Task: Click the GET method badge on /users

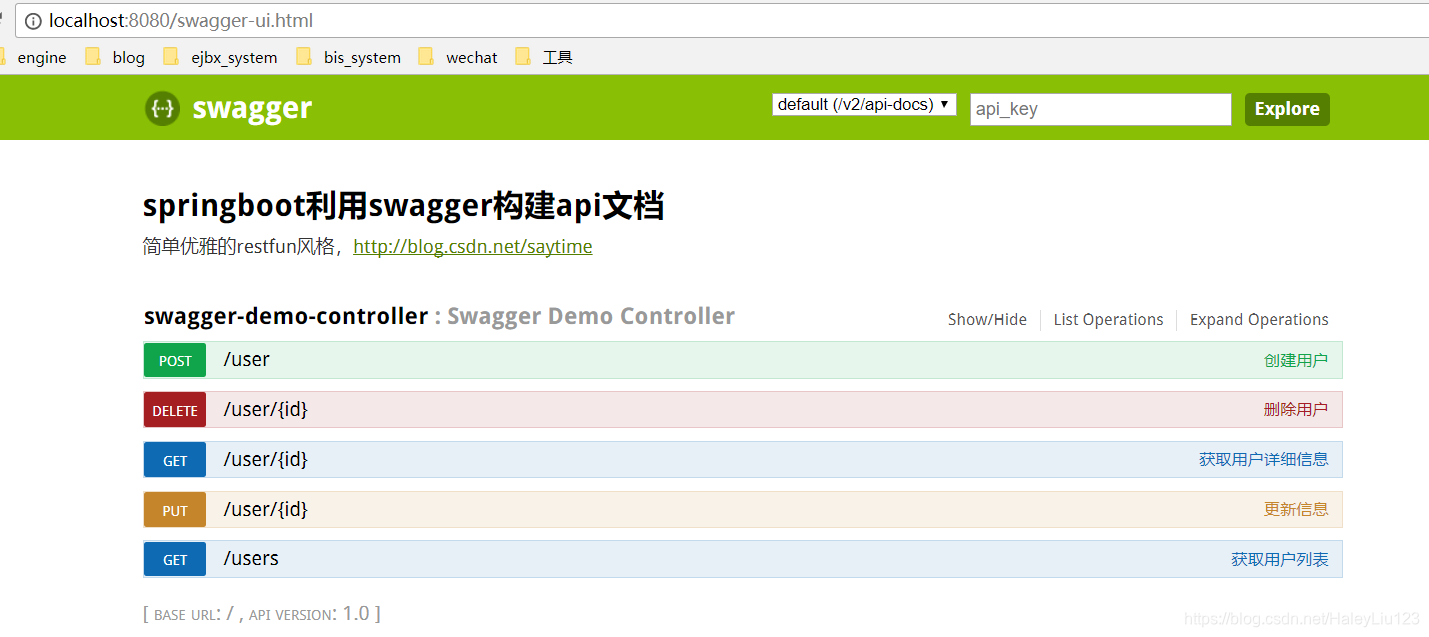Action: [x=174, y=559]
